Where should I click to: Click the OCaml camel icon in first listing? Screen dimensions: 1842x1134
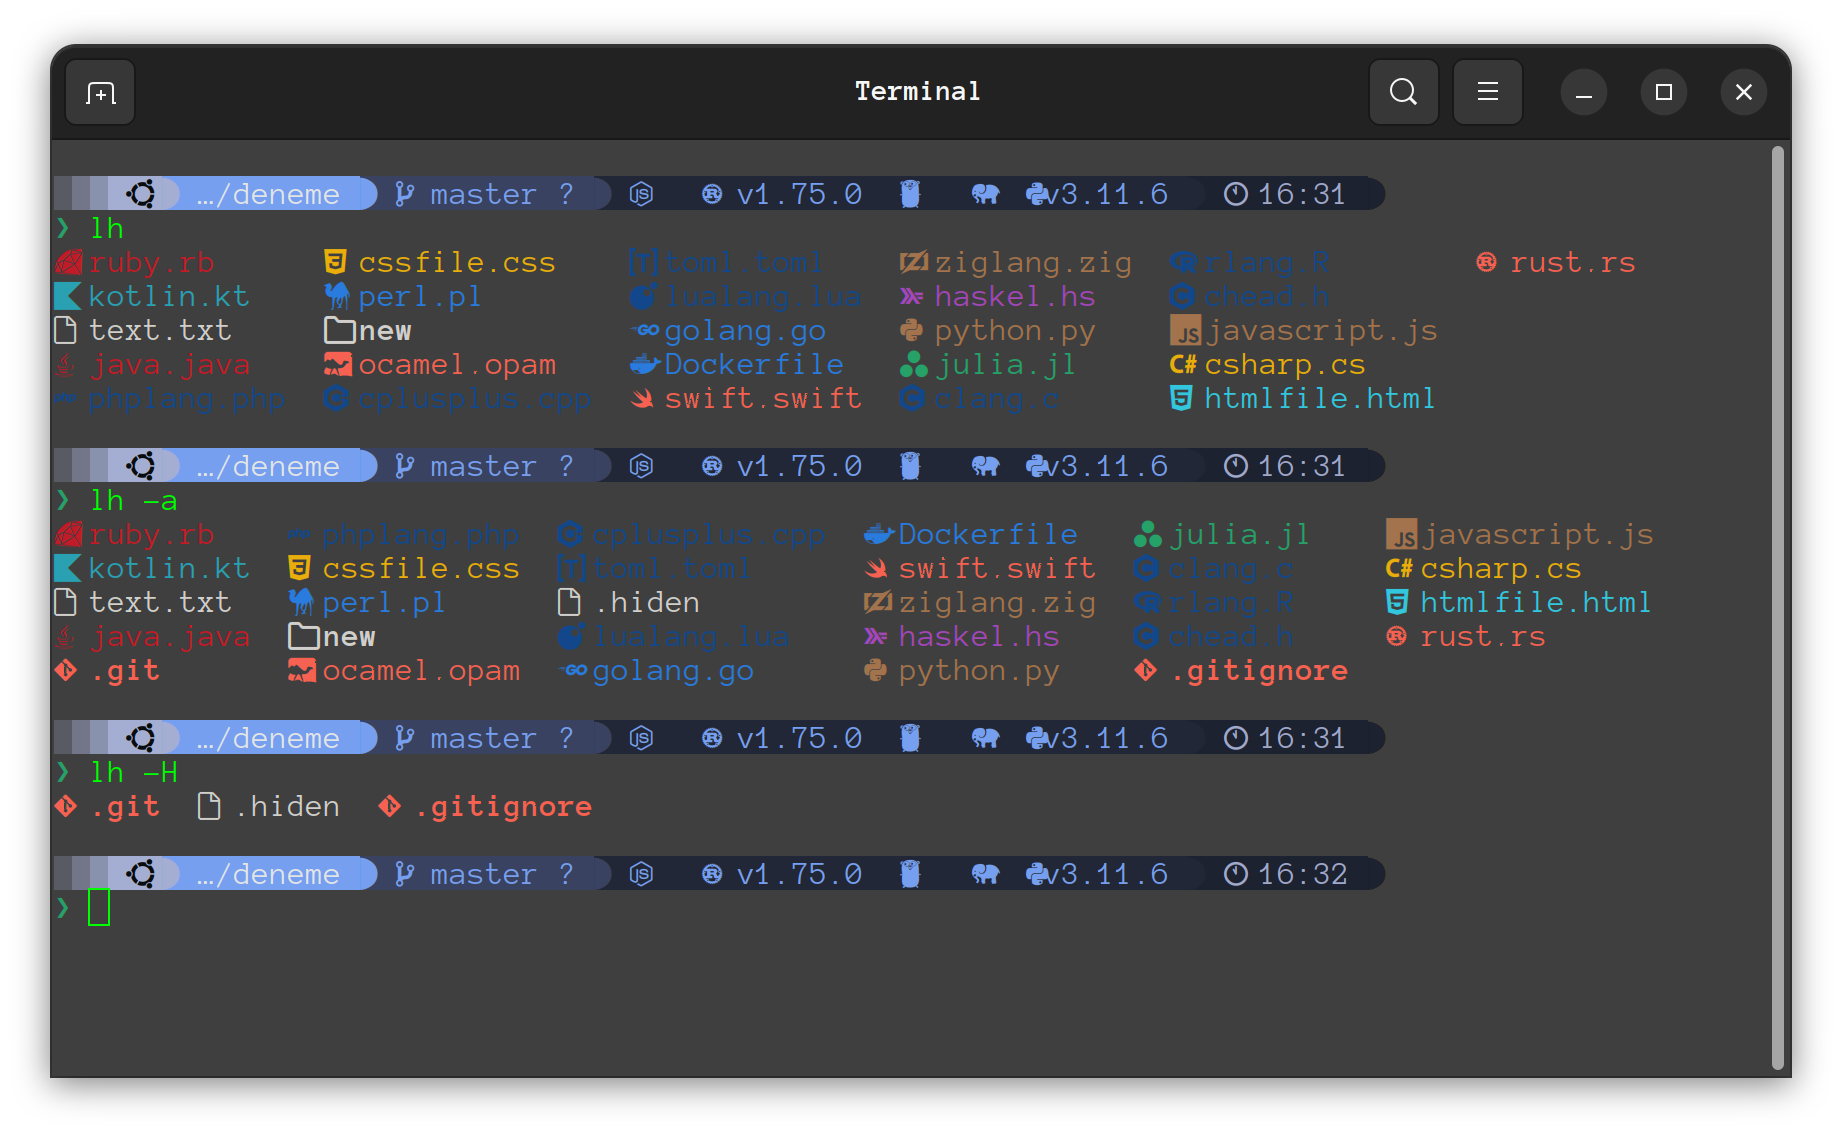click(338, 364)
